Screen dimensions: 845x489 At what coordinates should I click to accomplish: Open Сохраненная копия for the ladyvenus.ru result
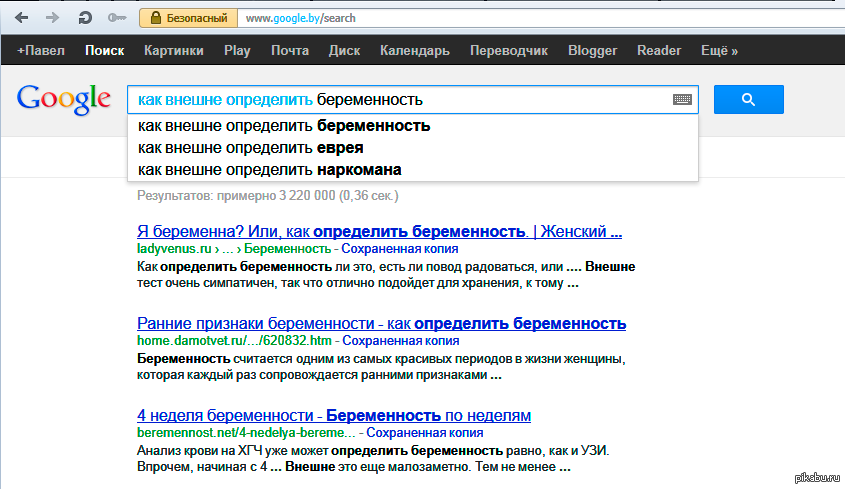tap(402, 249)
